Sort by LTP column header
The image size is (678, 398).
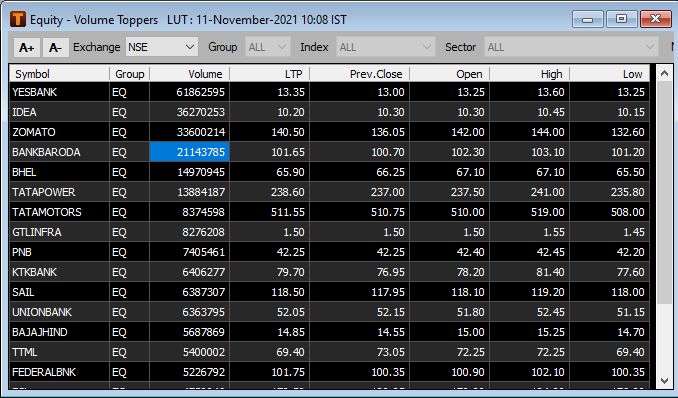tap(269, 74)
